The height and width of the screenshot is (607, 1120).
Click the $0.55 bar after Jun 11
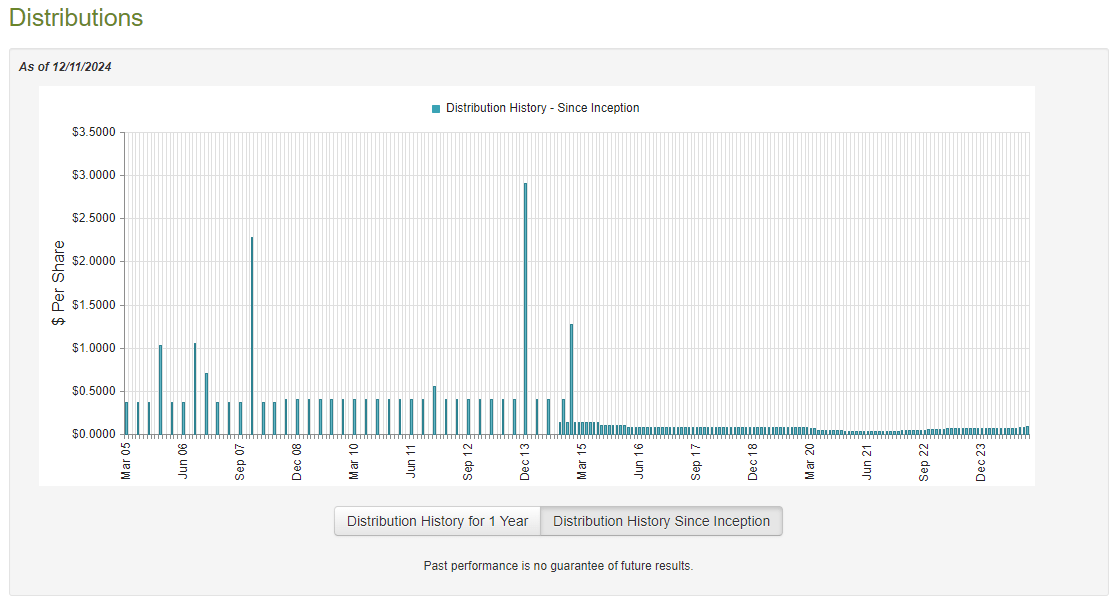(x=434, y=410)
